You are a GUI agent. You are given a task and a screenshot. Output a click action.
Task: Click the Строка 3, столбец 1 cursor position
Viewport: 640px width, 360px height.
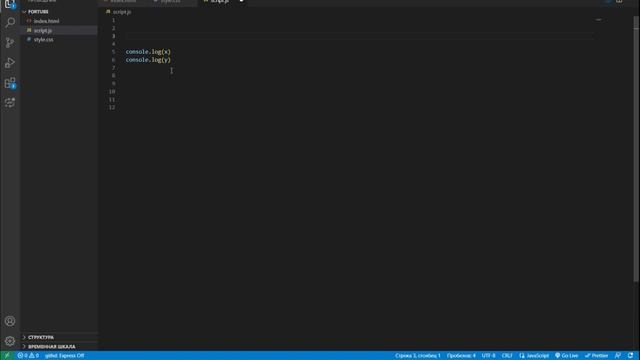point(417,356)
